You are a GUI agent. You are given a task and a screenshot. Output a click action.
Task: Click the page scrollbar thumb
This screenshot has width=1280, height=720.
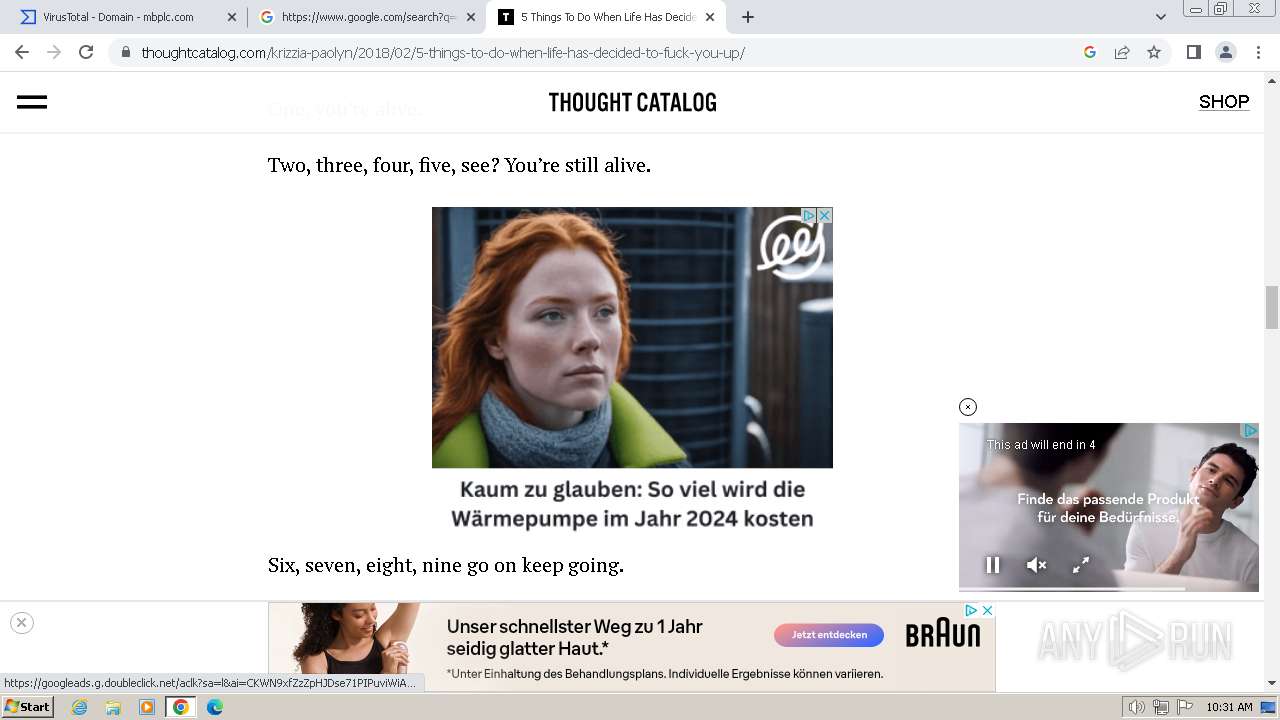1272,307
